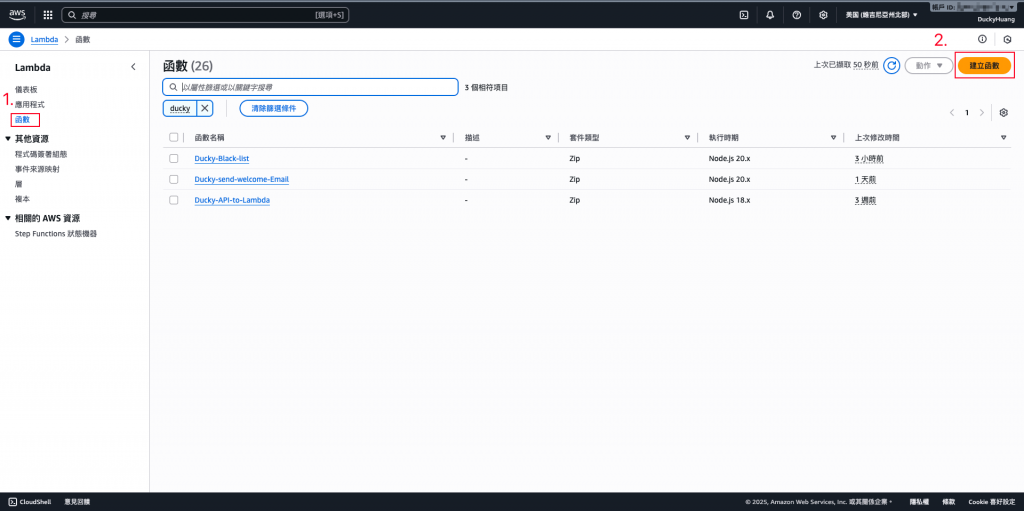1024x511 pixels.
Task: Click the Node.js 18.x runtime cell
Action: point(729,200)
